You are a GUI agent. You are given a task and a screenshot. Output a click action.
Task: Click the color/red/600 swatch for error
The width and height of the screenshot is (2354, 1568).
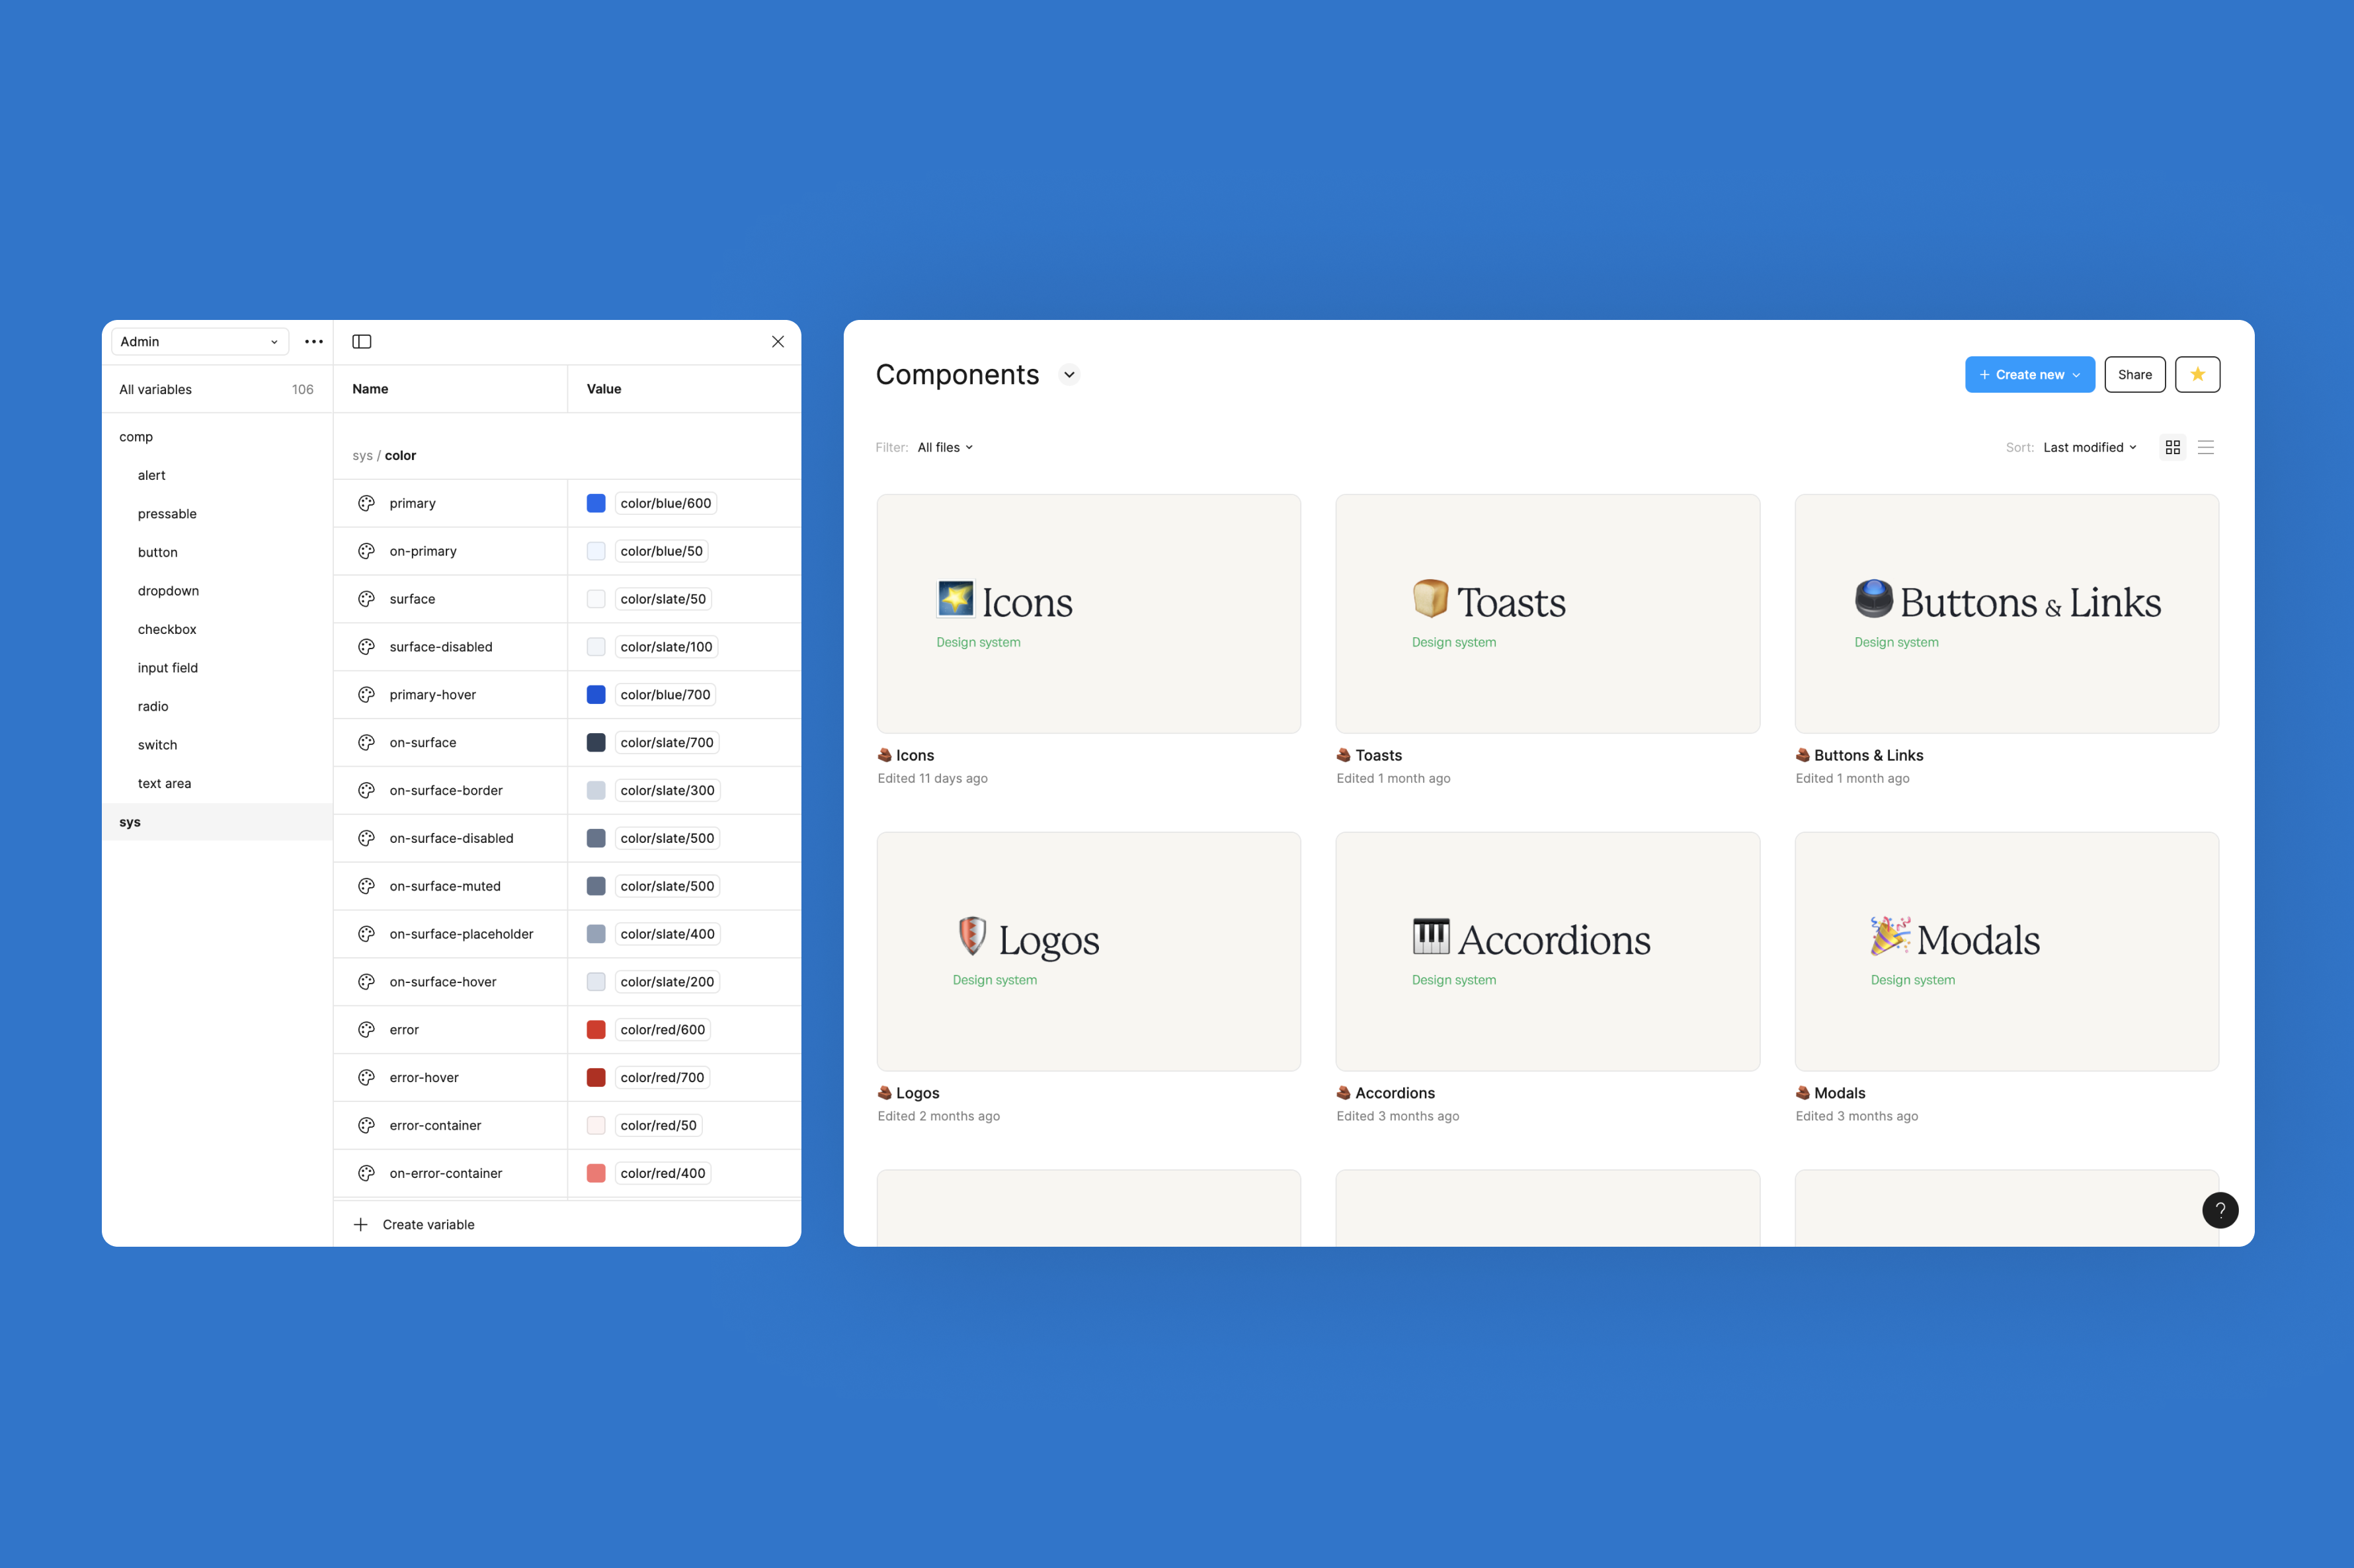pos(596,1030)
